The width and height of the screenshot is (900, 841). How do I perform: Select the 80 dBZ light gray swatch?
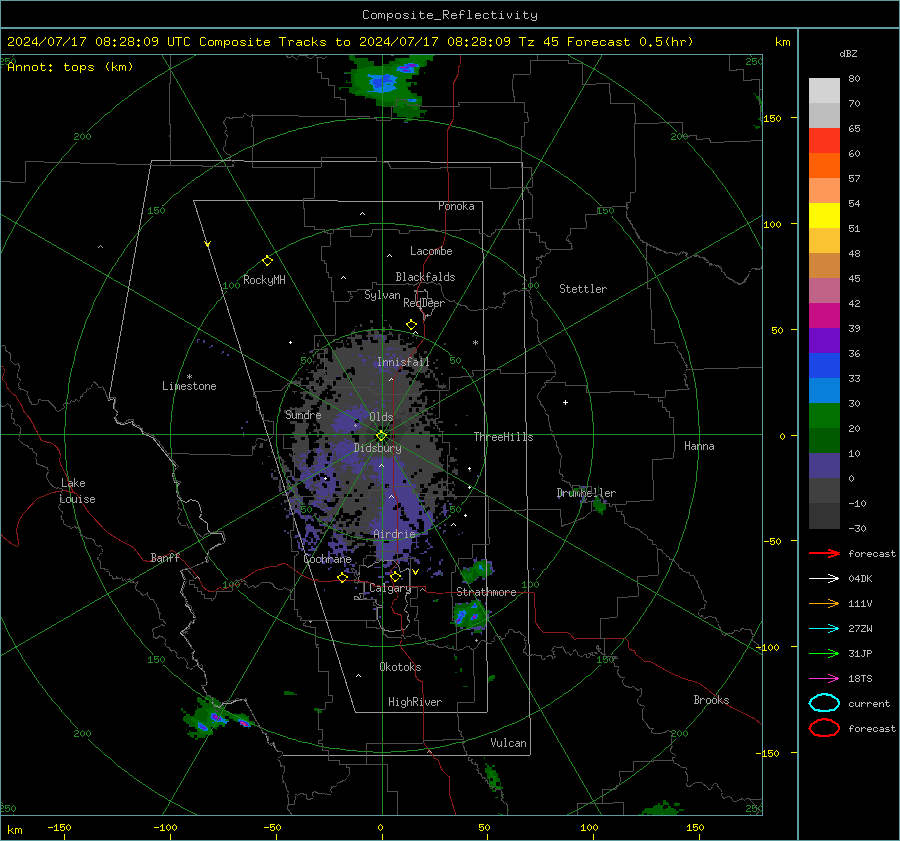[824, 91]
